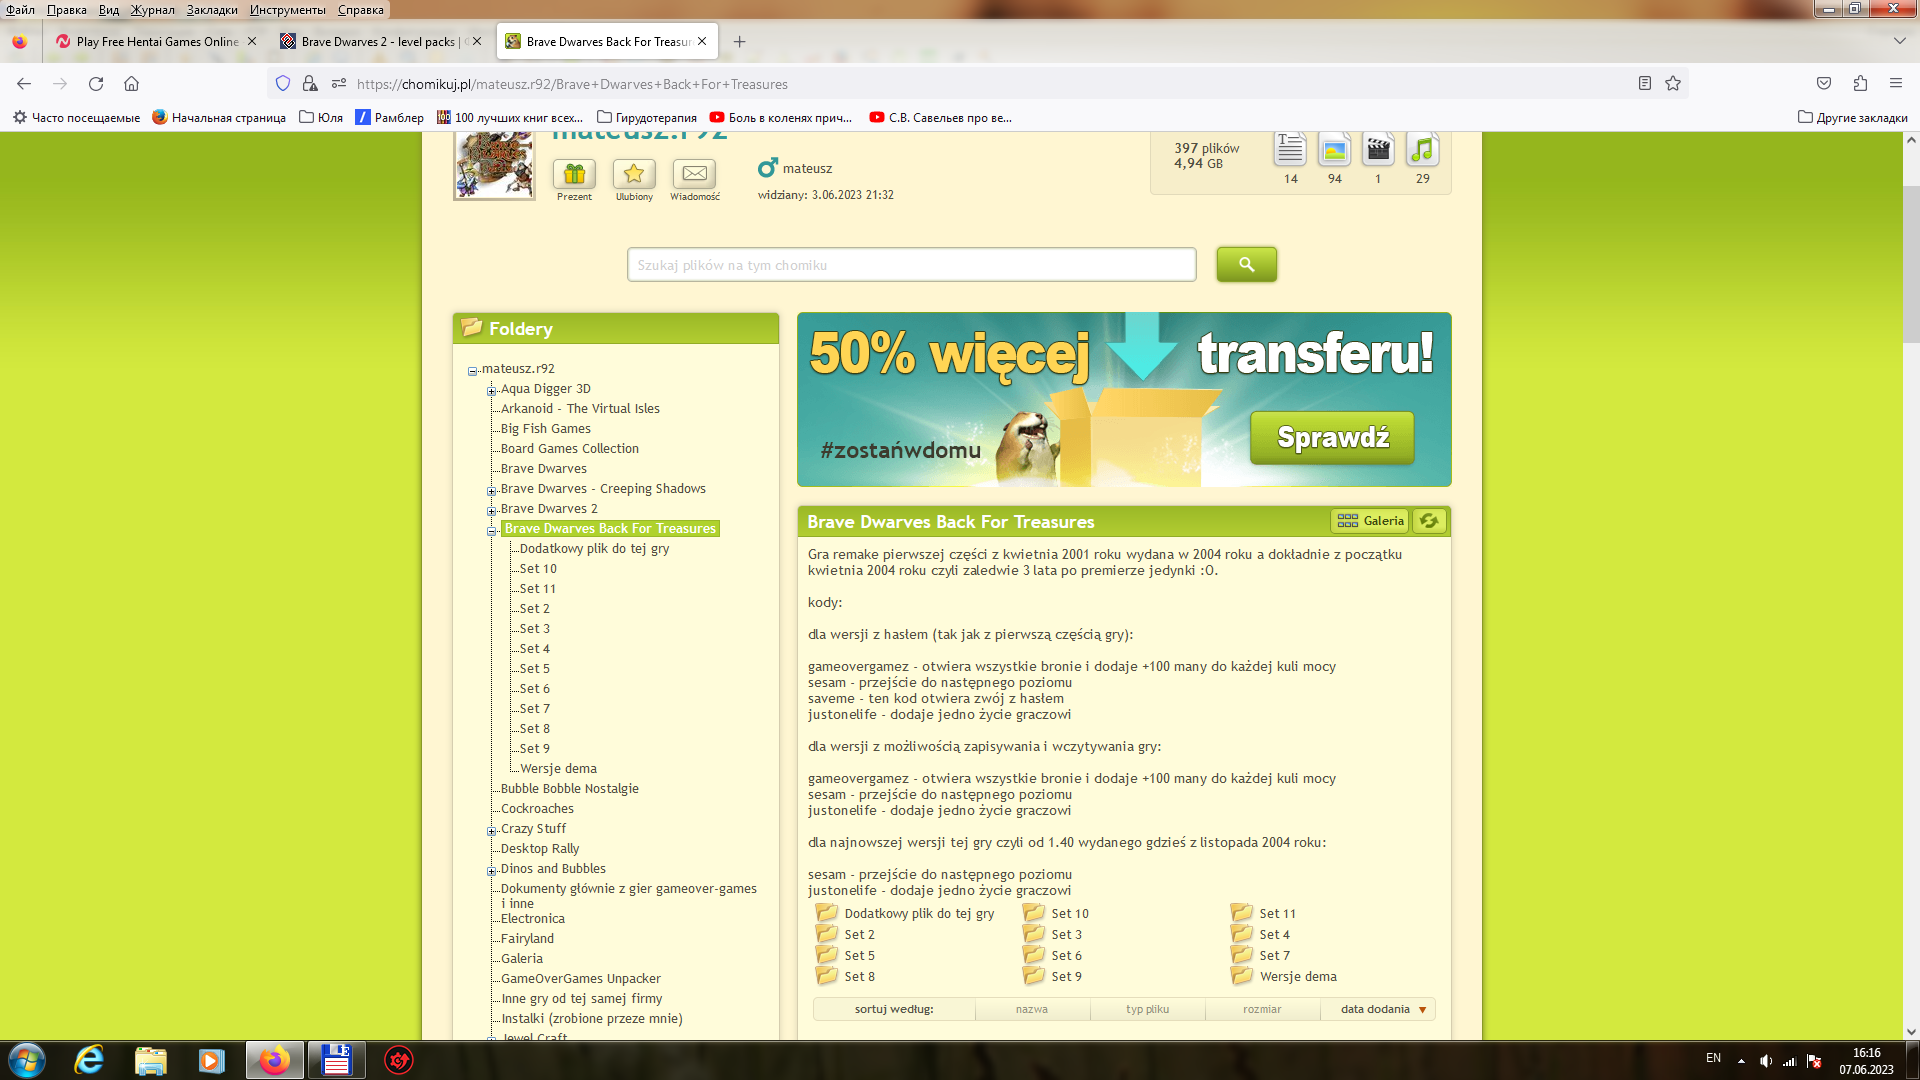Open the Wersje dema folder icon in file list
Screen dimensions: 1920x1080
(1242, 976)
